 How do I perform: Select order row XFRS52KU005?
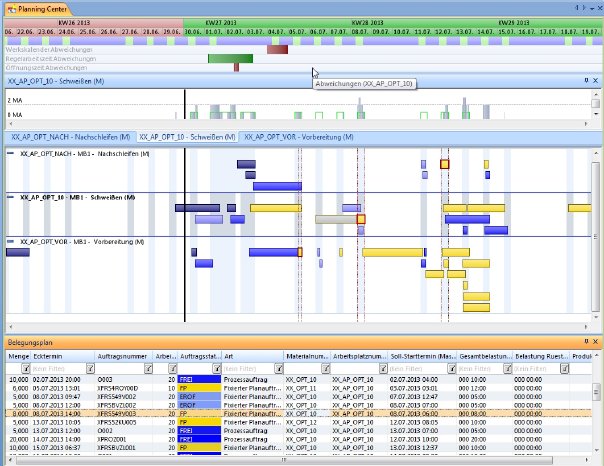(299, 422)
